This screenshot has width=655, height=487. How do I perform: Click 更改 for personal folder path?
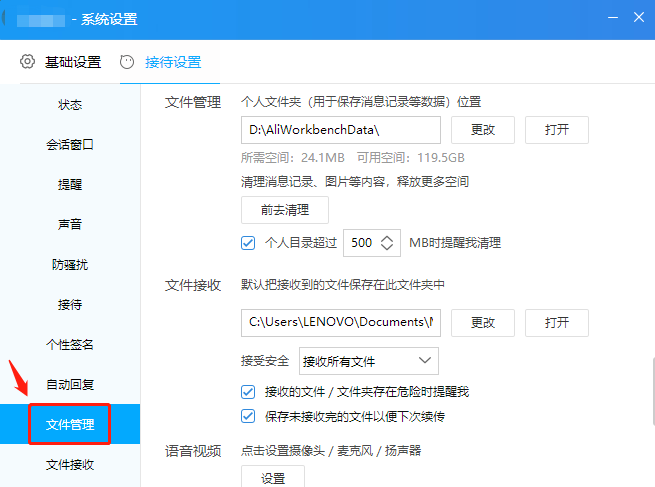[x=483, y=130]
